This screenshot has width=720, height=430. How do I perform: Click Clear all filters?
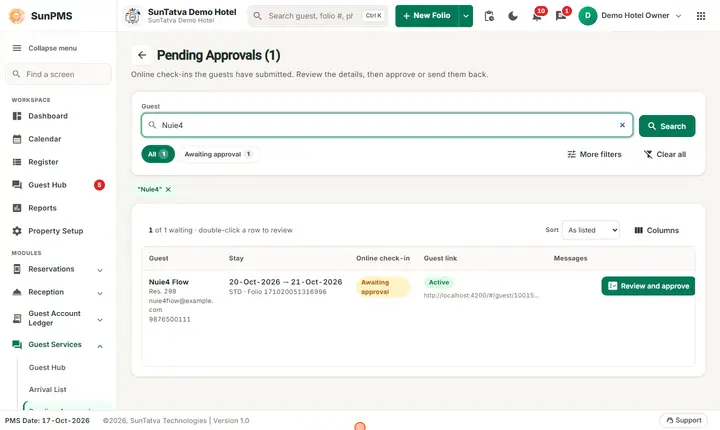[x=665, y=154]
